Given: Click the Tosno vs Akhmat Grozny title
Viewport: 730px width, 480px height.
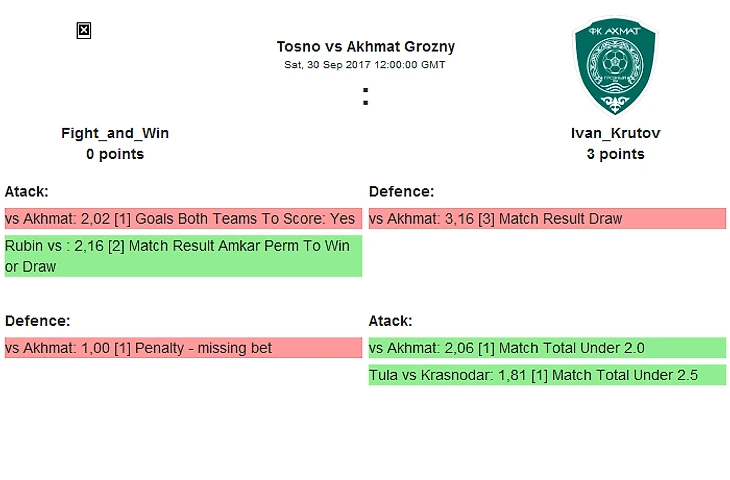Looking at the screenshot, I should tap(365, 47).
